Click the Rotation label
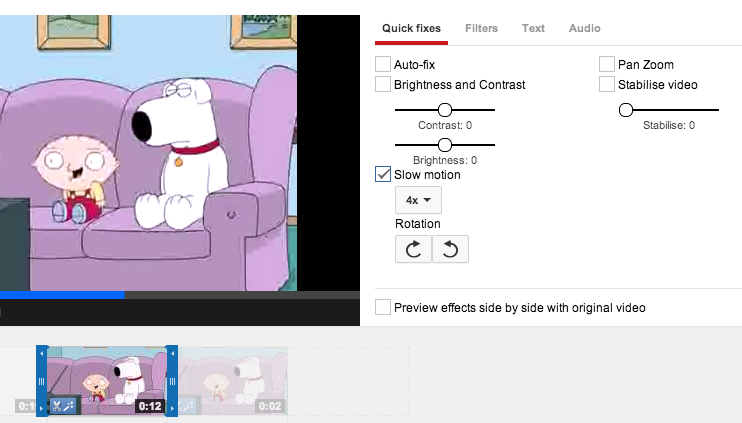Screen dimensions: 742x423 click(x=418, y=224)
